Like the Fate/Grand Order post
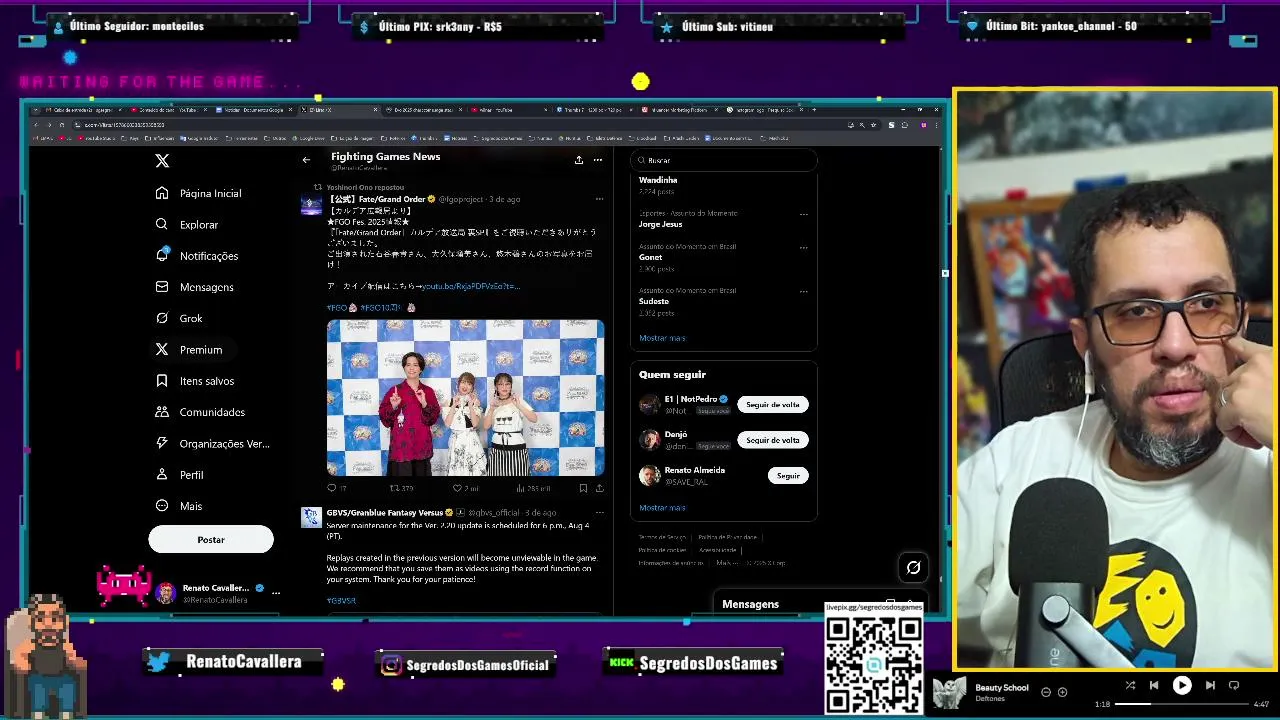Screen dimensions: 1280x720 click(x=458, y=488)
